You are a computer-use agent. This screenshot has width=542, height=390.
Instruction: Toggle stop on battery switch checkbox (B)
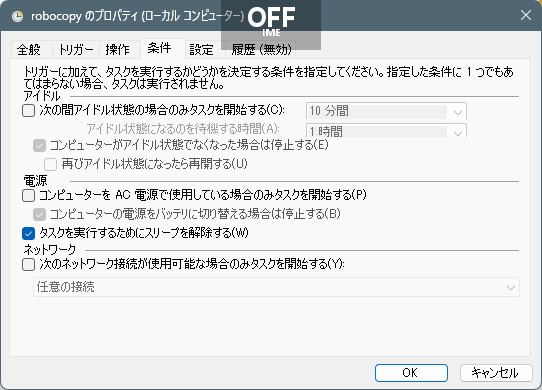39,214
